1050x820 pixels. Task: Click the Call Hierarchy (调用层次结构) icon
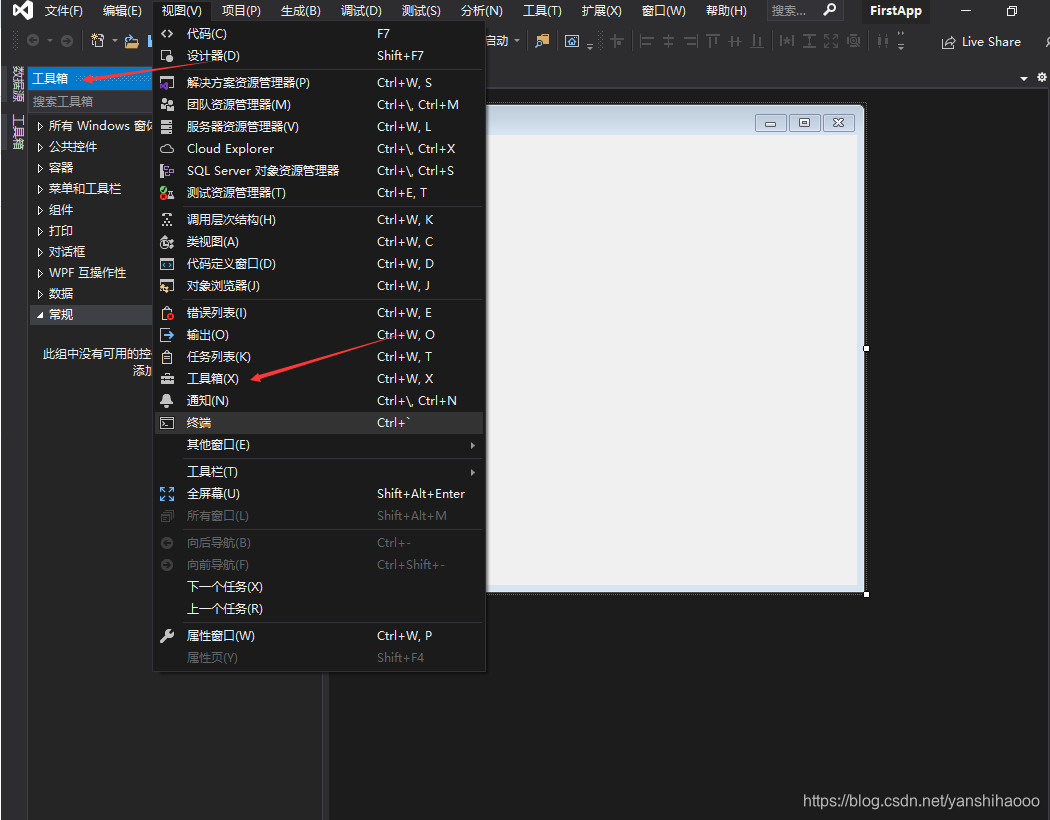(167, 220)
